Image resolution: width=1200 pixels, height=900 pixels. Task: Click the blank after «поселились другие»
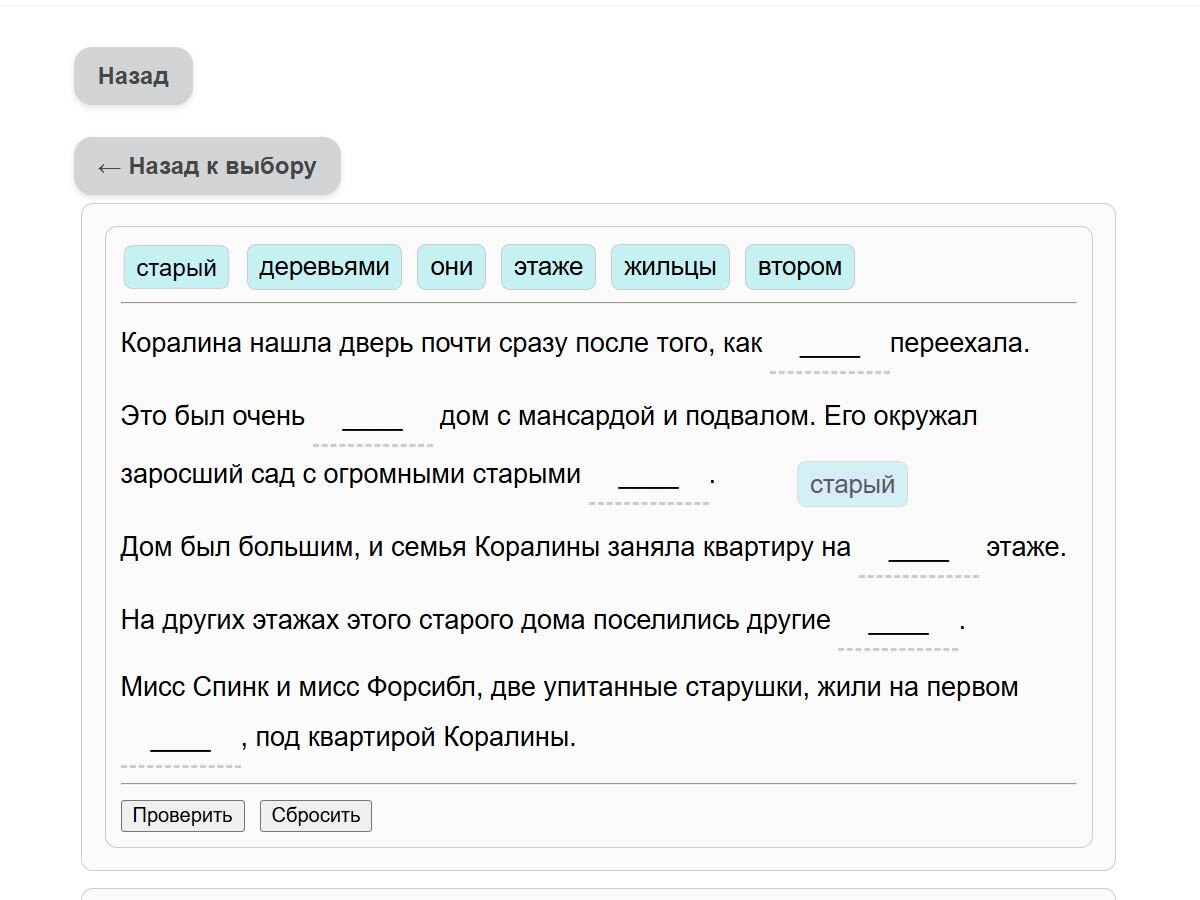coord(898,626)
